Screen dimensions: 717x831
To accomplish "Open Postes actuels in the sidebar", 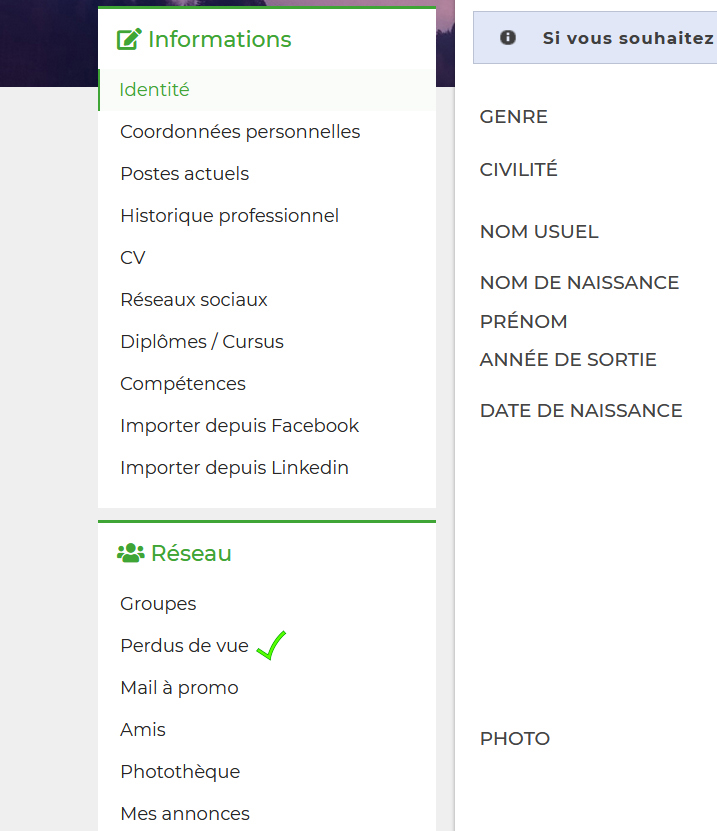I will click(184, 174).
